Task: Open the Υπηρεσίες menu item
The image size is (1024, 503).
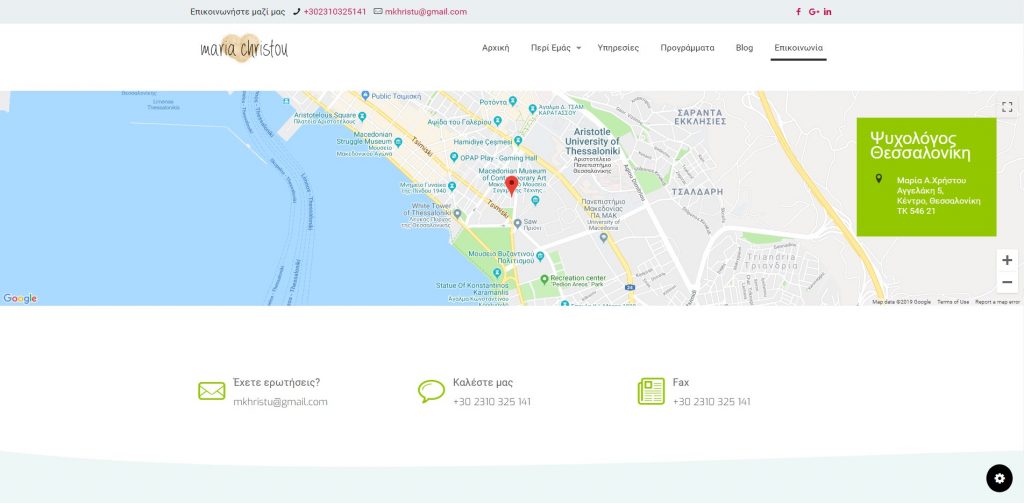Action: pyautogui.click(x=618, y=48)
